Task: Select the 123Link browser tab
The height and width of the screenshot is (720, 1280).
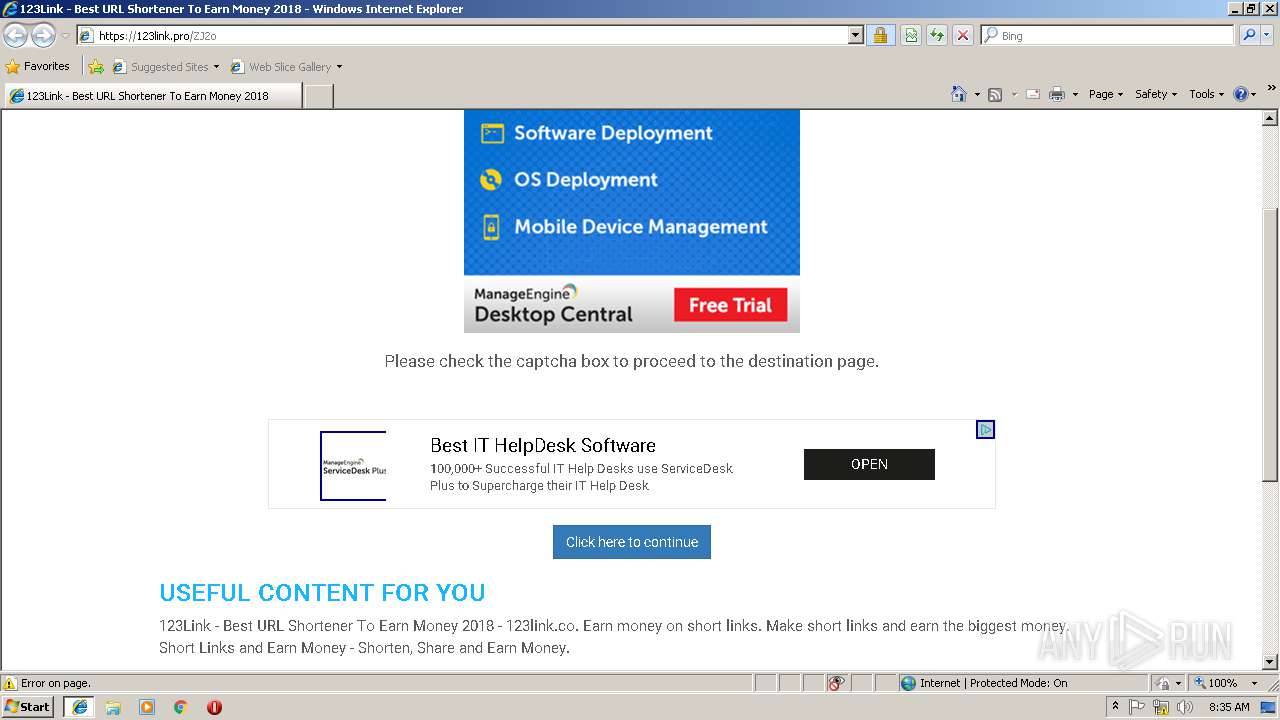Action: point(152,96)
